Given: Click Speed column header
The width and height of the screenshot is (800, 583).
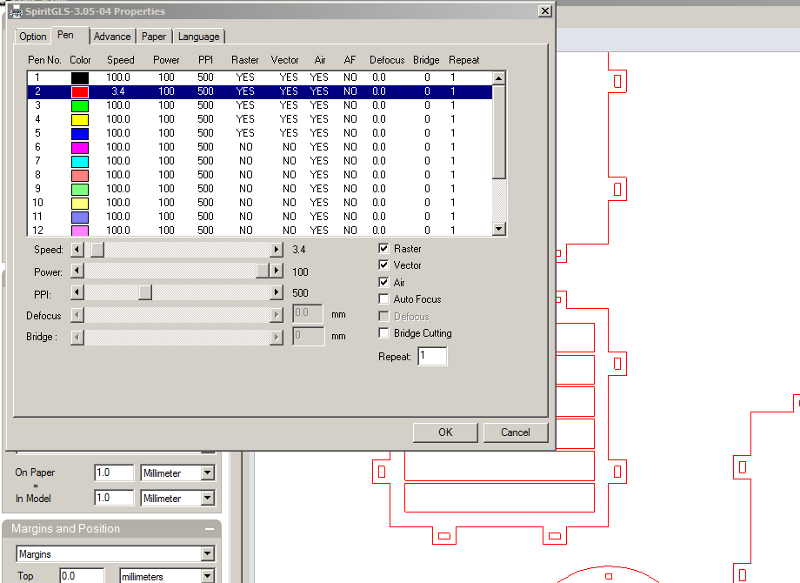Looking at the screenshot, I should pos(120,60).
